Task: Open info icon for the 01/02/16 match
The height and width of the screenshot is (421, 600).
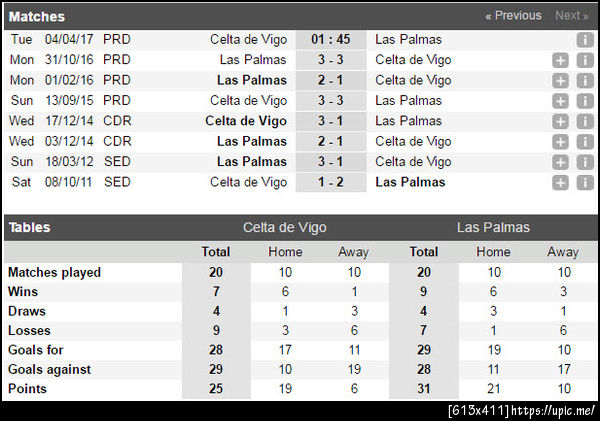Action: coord(585,81)
